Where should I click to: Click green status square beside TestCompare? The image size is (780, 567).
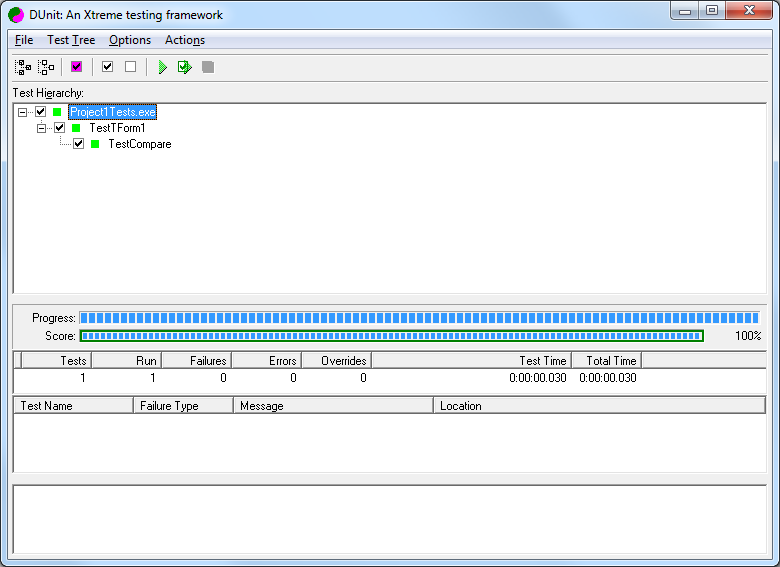pyautogui.click(x=95, y=144)
